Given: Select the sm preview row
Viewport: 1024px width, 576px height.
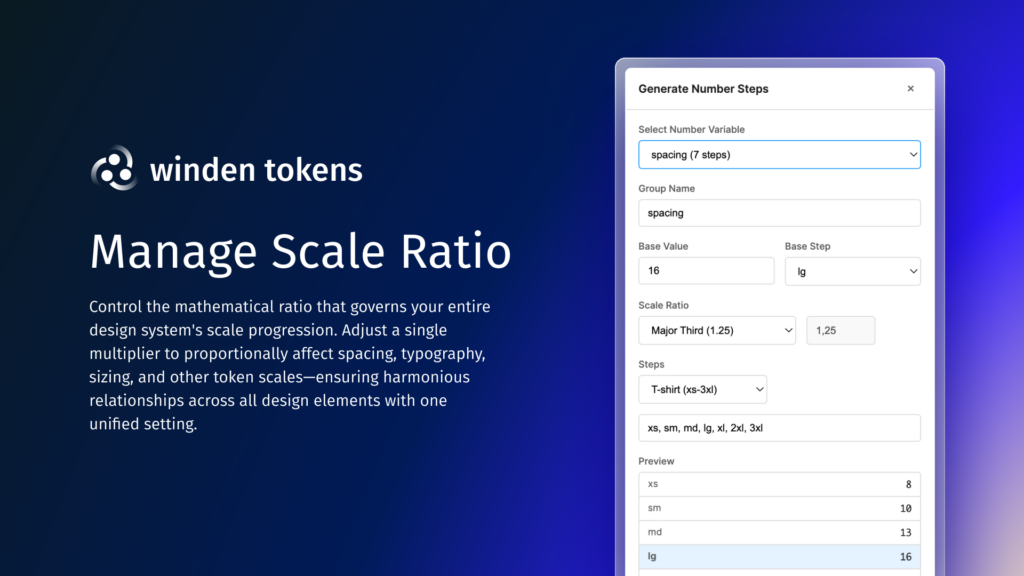Looking at the screenshot, I should 779,508.
